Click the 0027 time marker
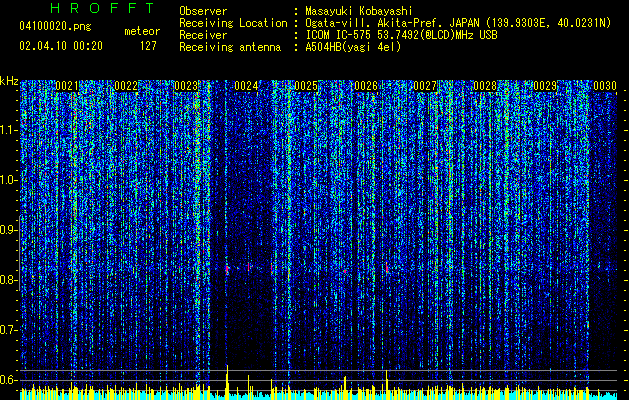The width and height of the screenshot is (629, 400). [x=425, y=86]
